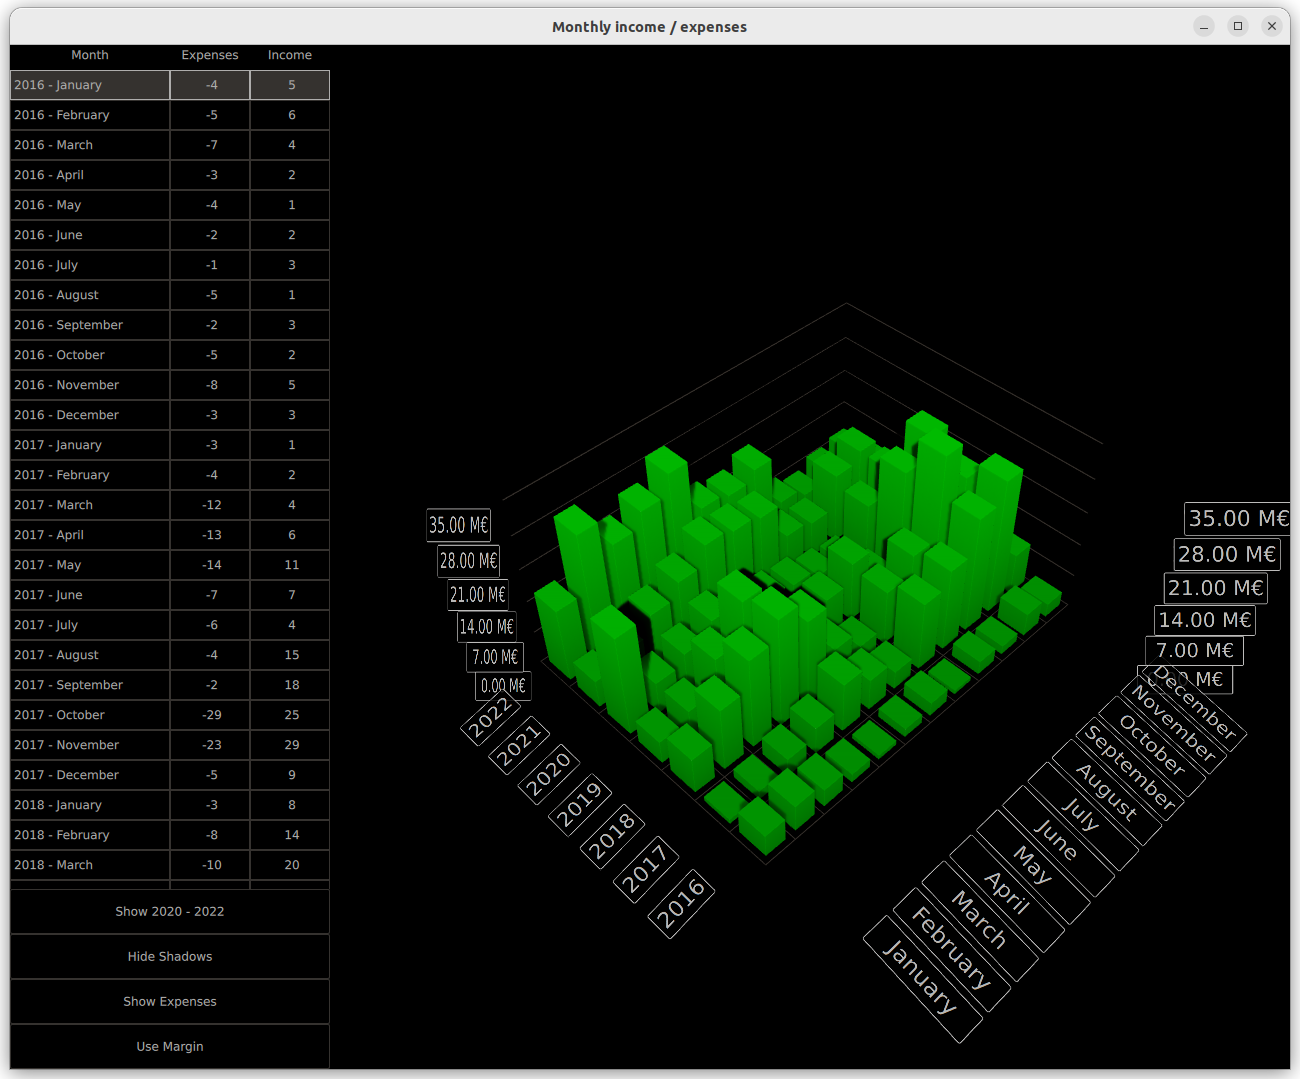
Task: Select the 2016 - June month cell
Action: 90,235
